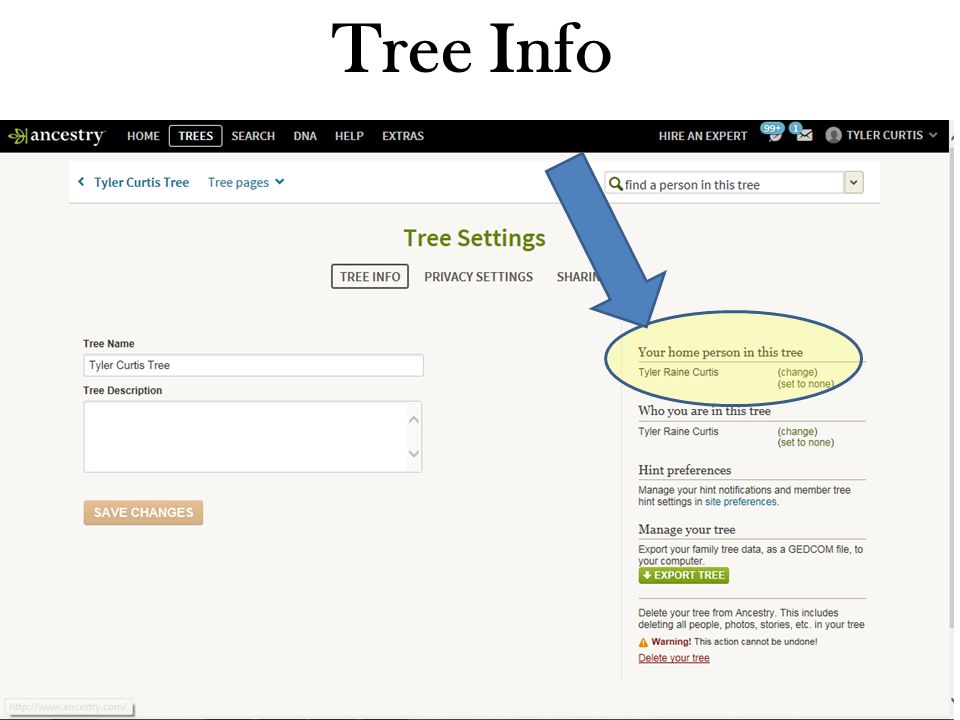
Task: Open the mail envelope messages icon
Action: click(x=803, y=133)
